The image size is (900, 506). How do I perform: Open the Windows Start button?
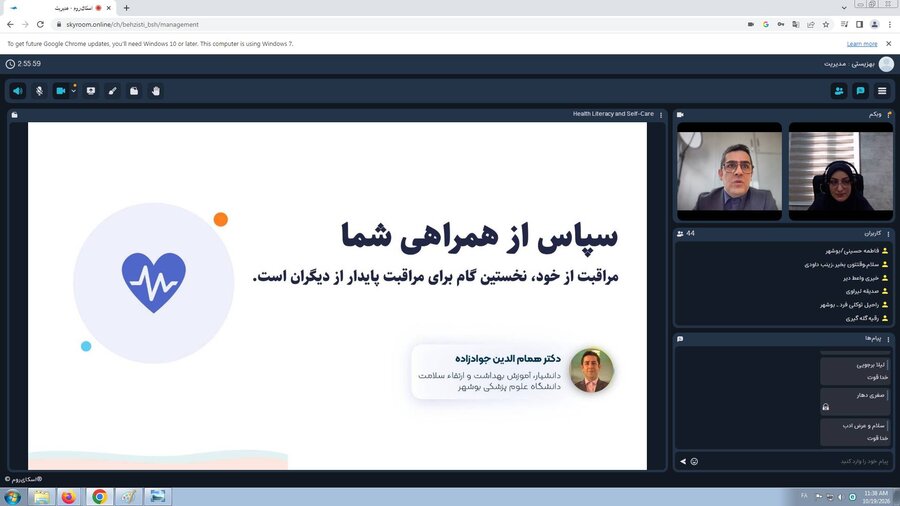(12, 497)
